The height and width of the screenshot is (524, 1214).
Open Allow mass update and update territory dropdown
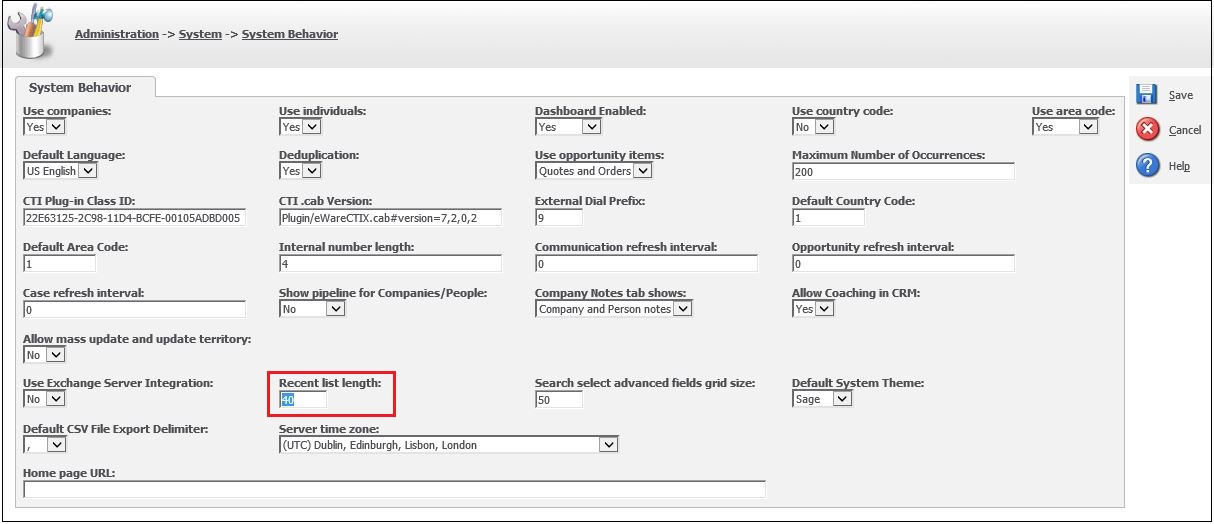click(x=44, y=354)
